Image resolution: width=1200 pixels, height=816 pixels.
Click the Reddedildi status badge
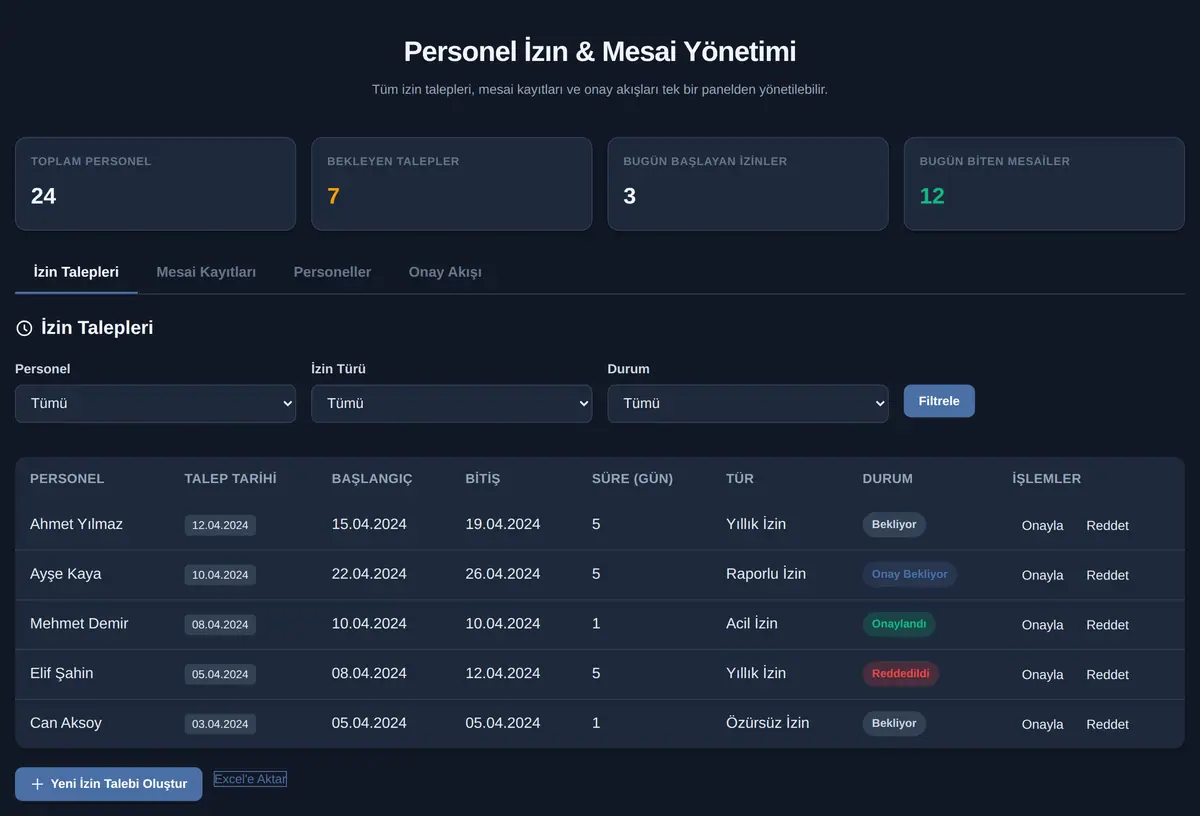901,674
